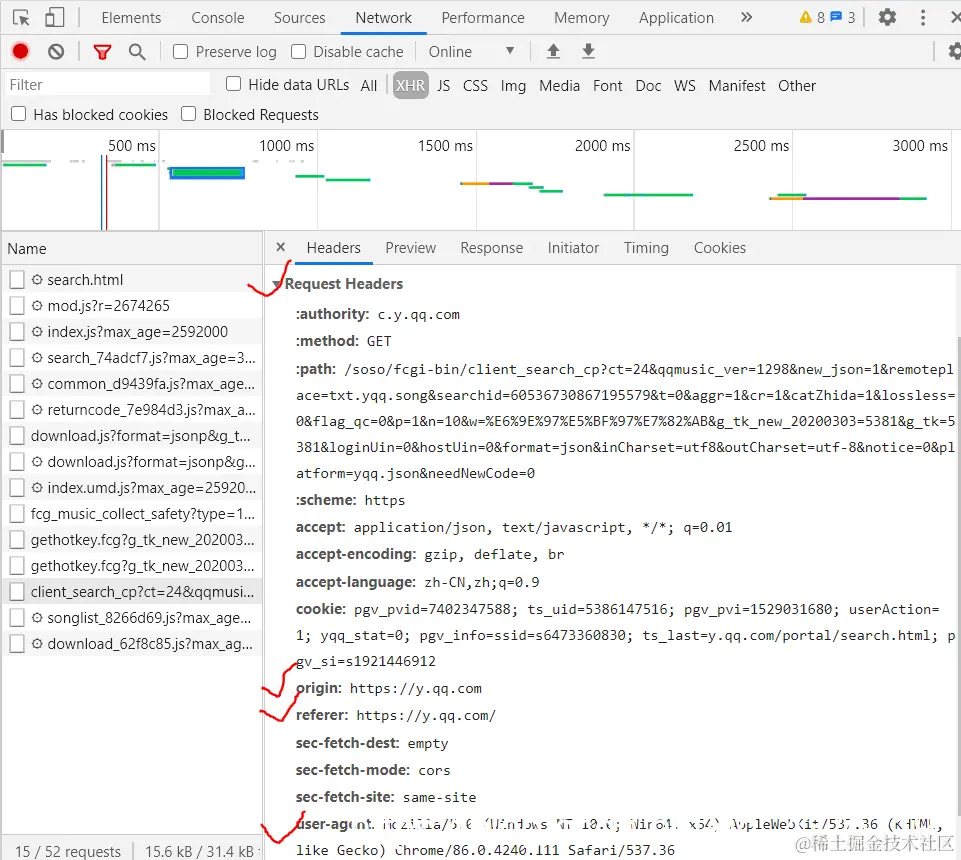961x860 pixels.
Task: Check Has blocked cookies
Action: (x=18, y=114)
